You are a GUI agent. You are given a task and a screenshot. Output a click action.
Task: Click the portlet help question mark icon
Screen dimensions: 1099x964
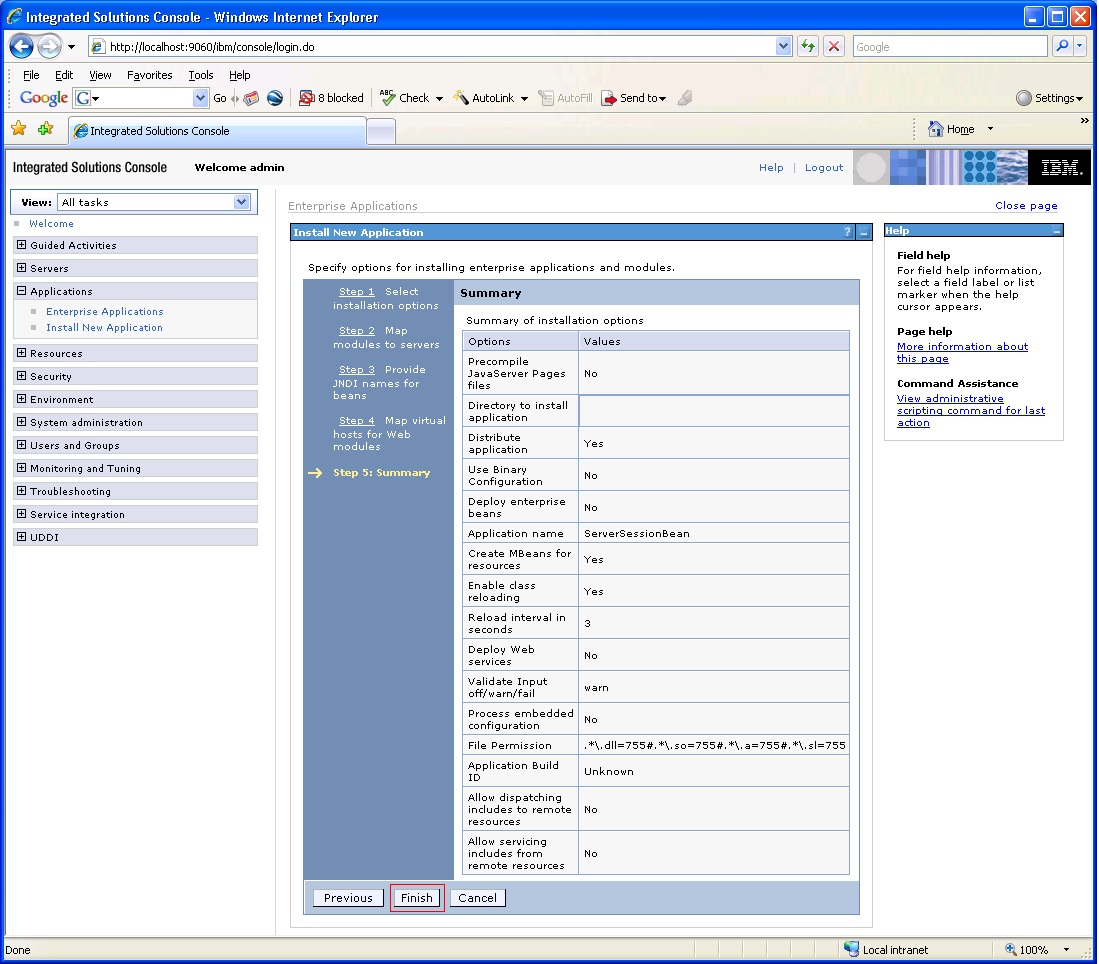(x=847, y=232)
